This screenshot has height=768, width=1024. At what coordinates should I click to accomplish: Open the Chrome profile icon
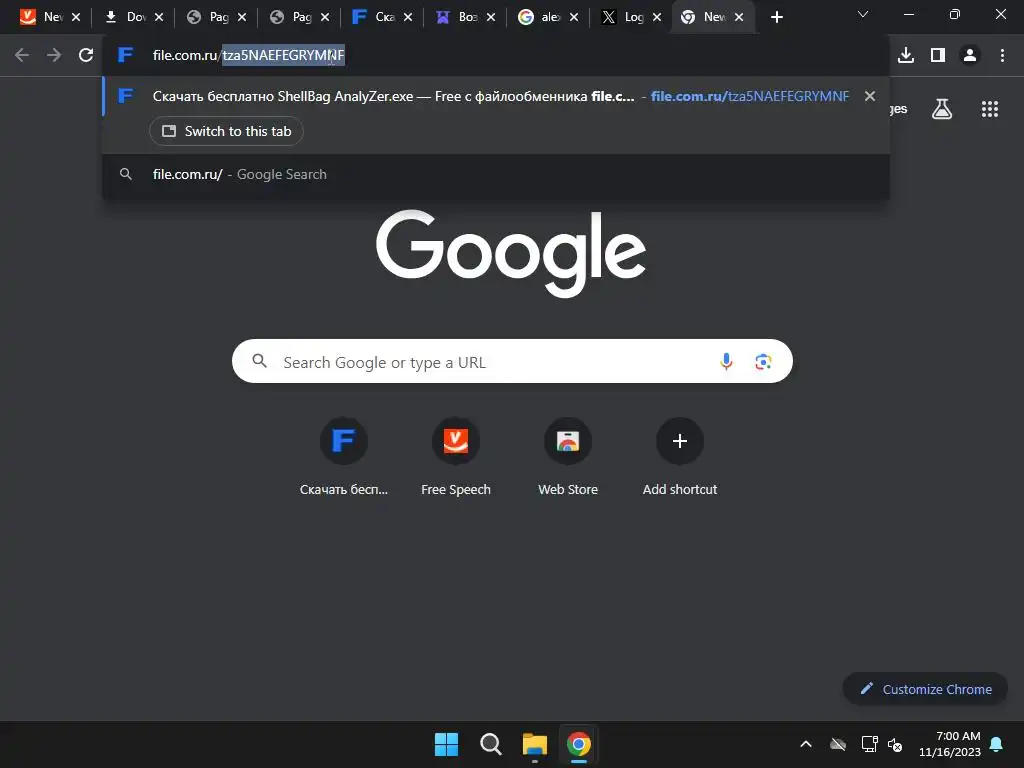(970, 56)
